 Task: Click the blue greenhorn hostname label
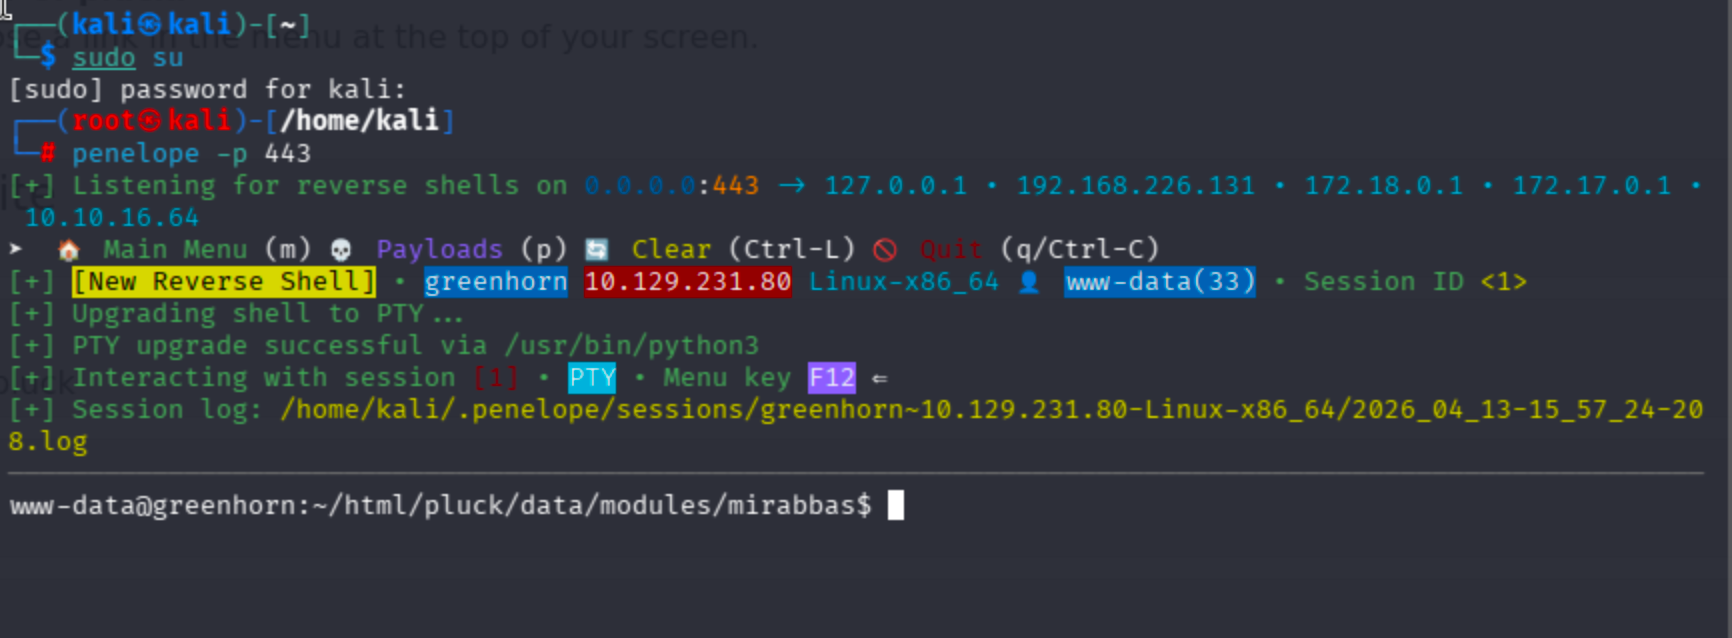496,282
